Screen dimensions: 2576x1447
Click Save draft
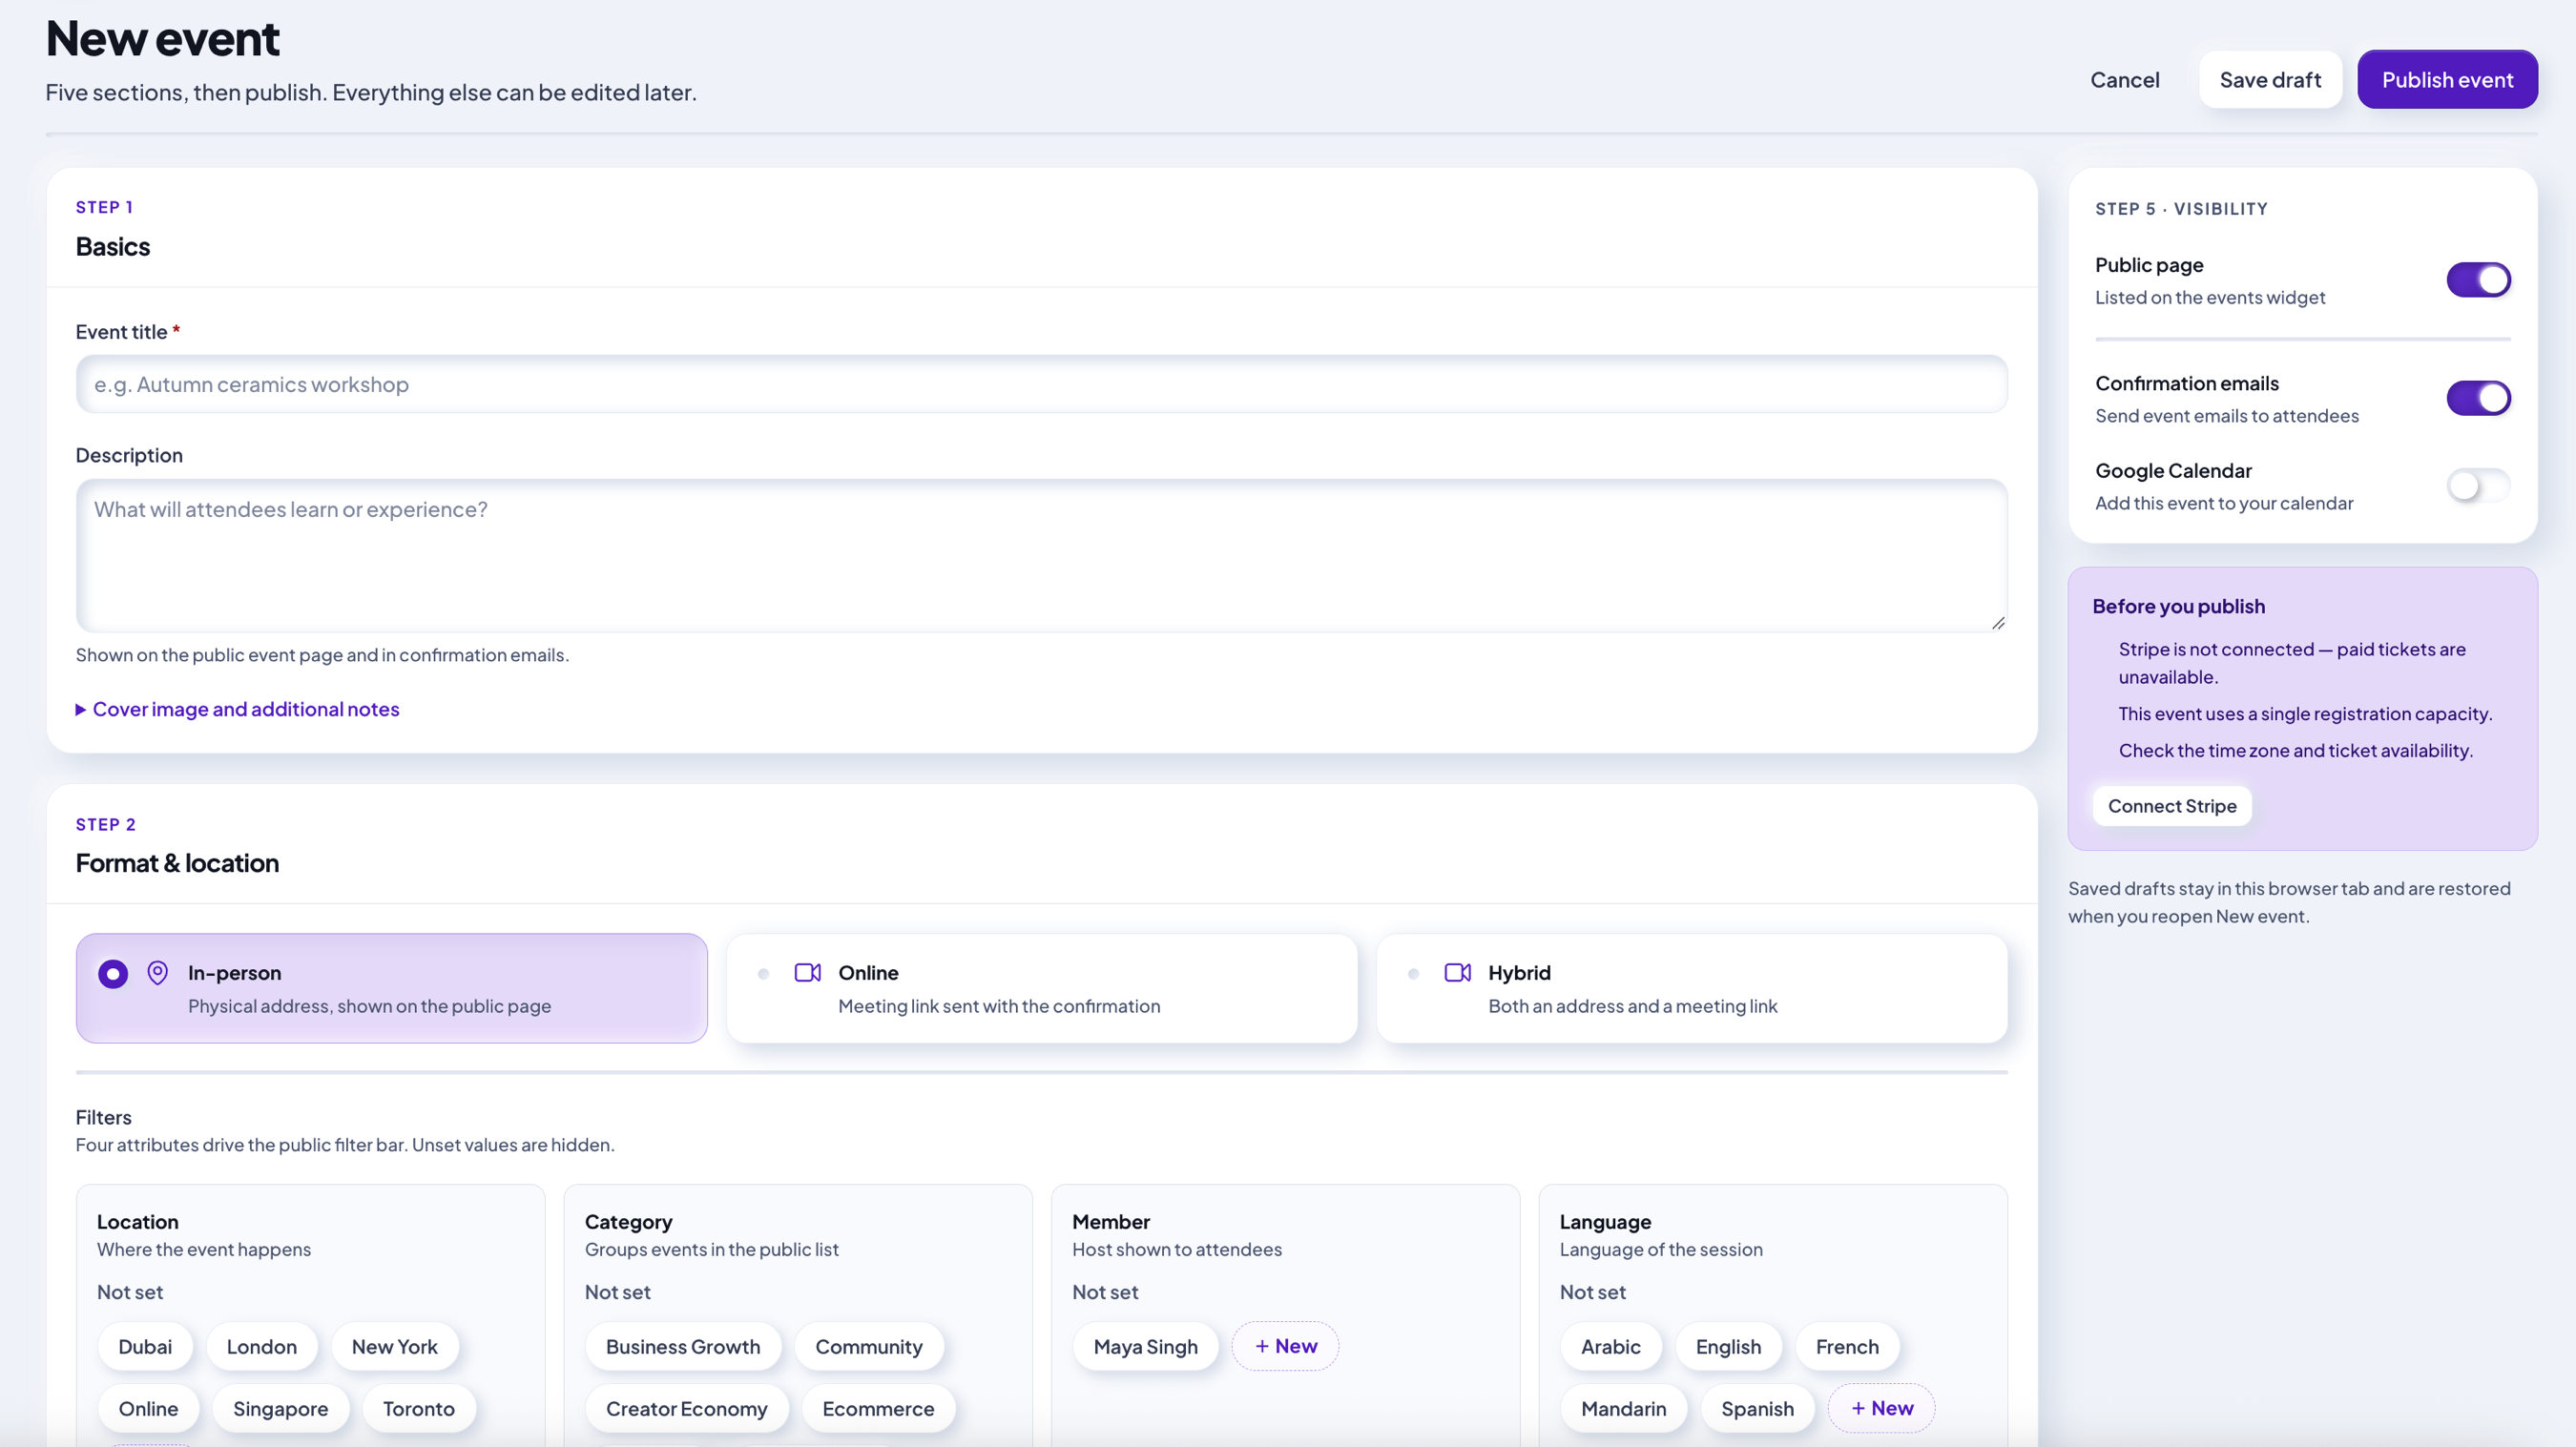[x=2269, y=80]
